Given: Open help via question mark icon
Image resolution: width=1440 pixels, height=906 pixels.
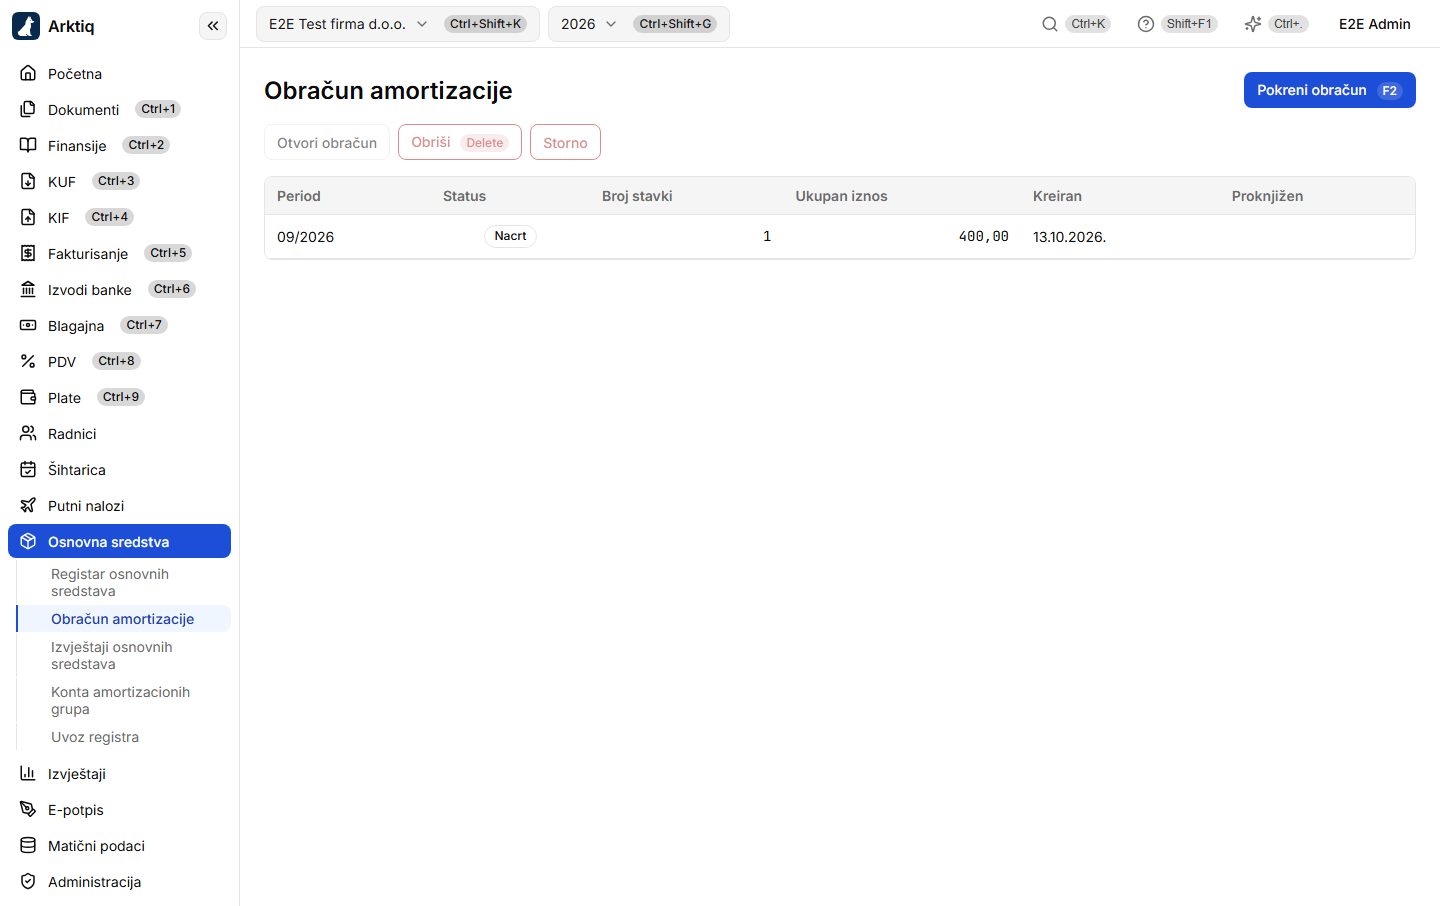Looking at the screenshot, I should [x=1146, y=24].
